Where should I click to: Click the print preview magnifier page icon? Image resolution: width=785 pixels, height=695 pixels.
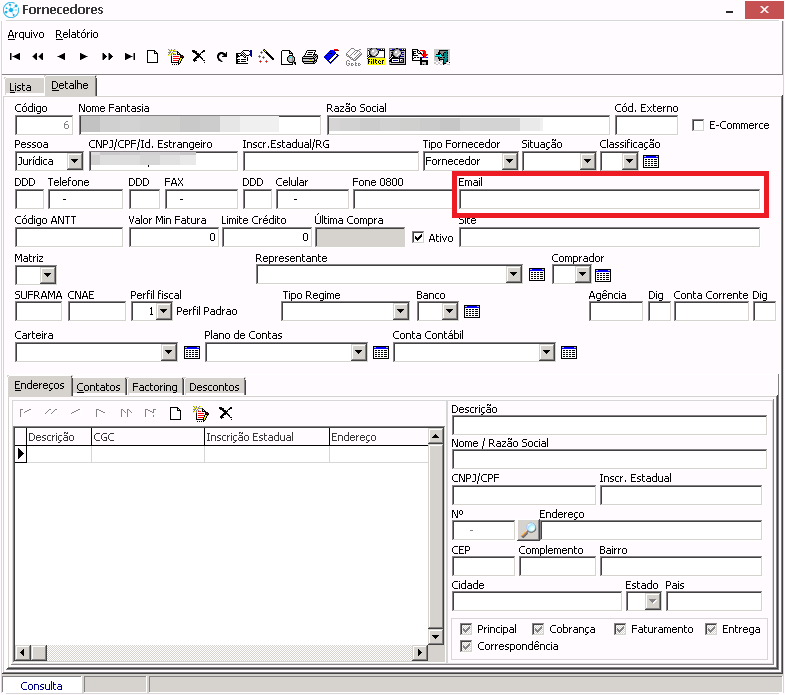[288, 57]
